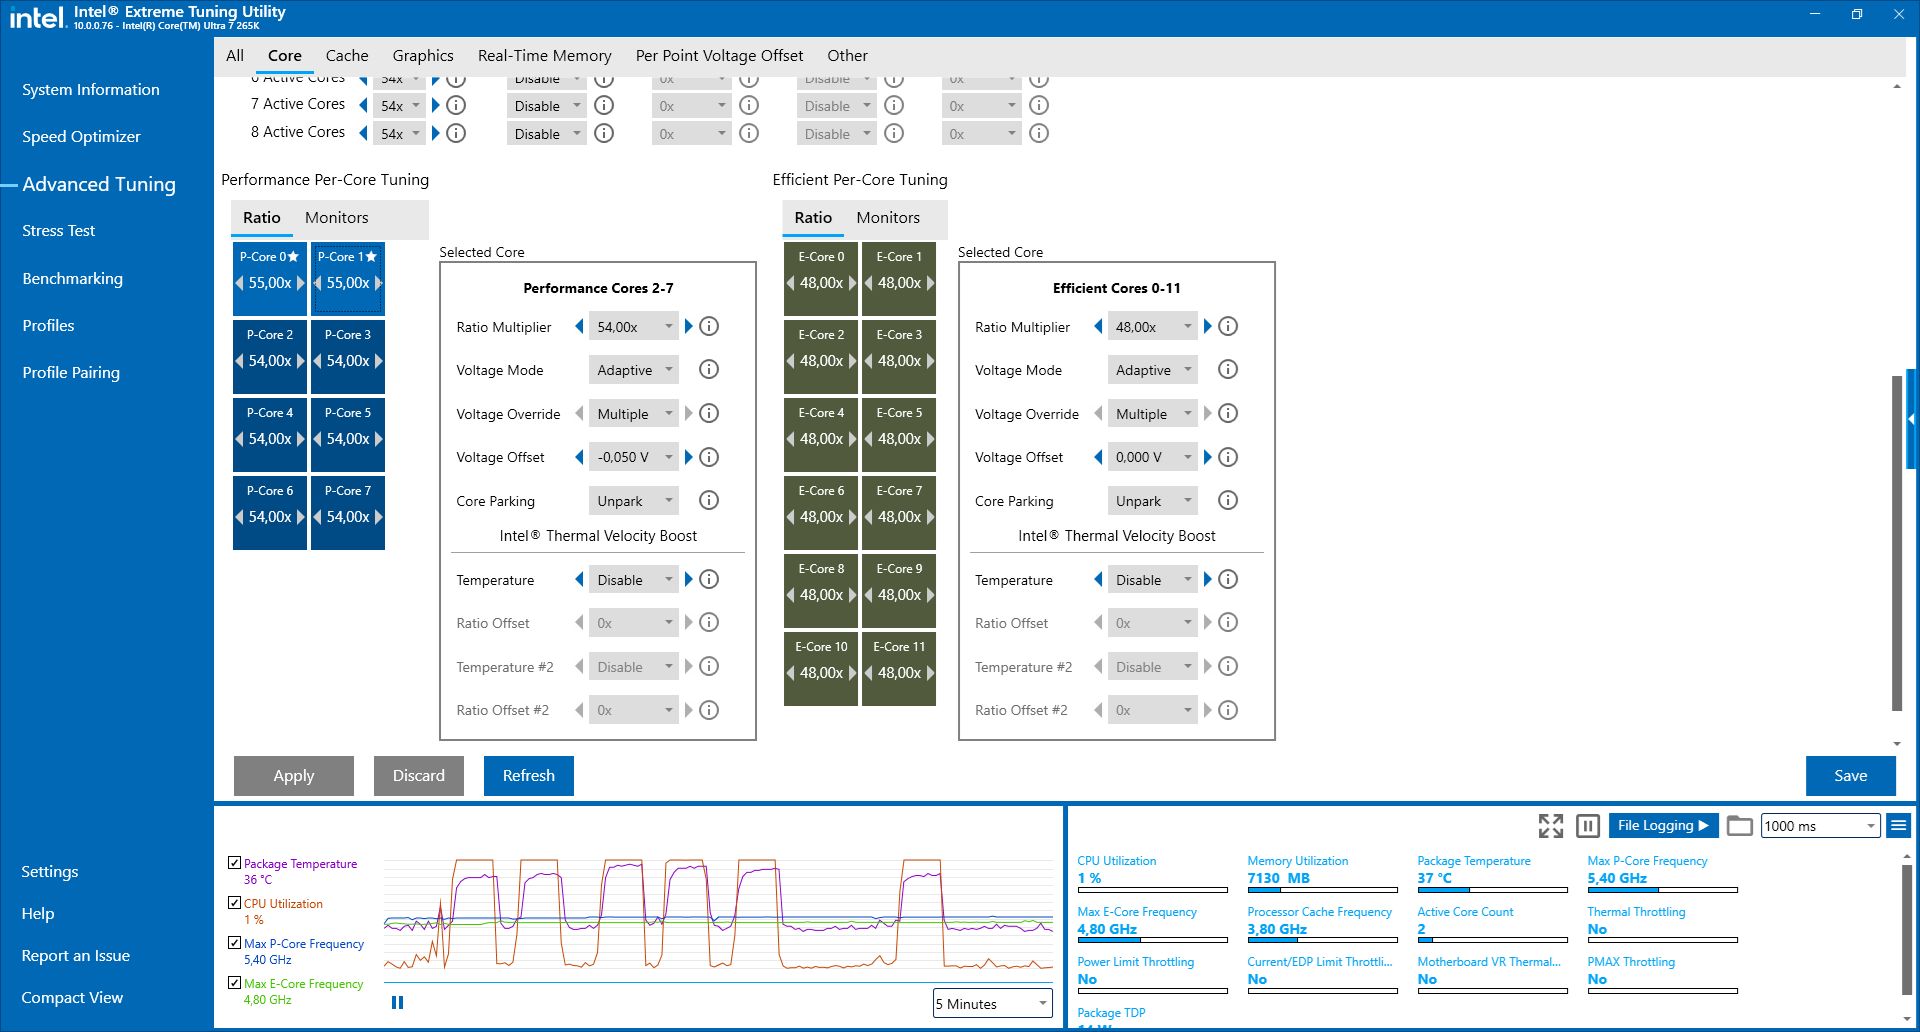
Task: Open Performance Per-Core Monitors tab
Action: point(337,218)
